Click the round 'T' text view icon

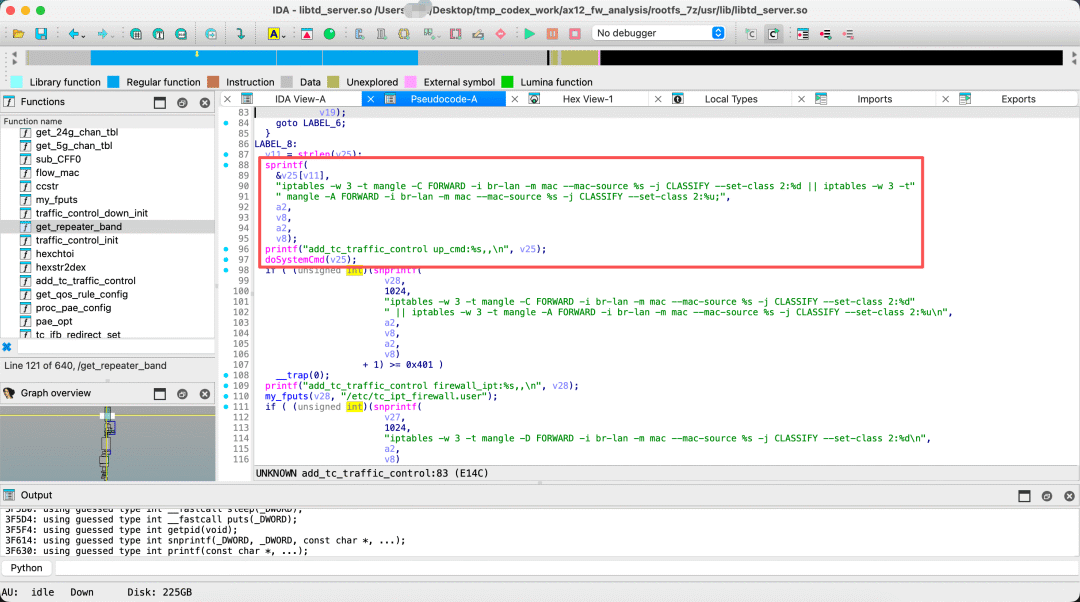coord(158,33)
